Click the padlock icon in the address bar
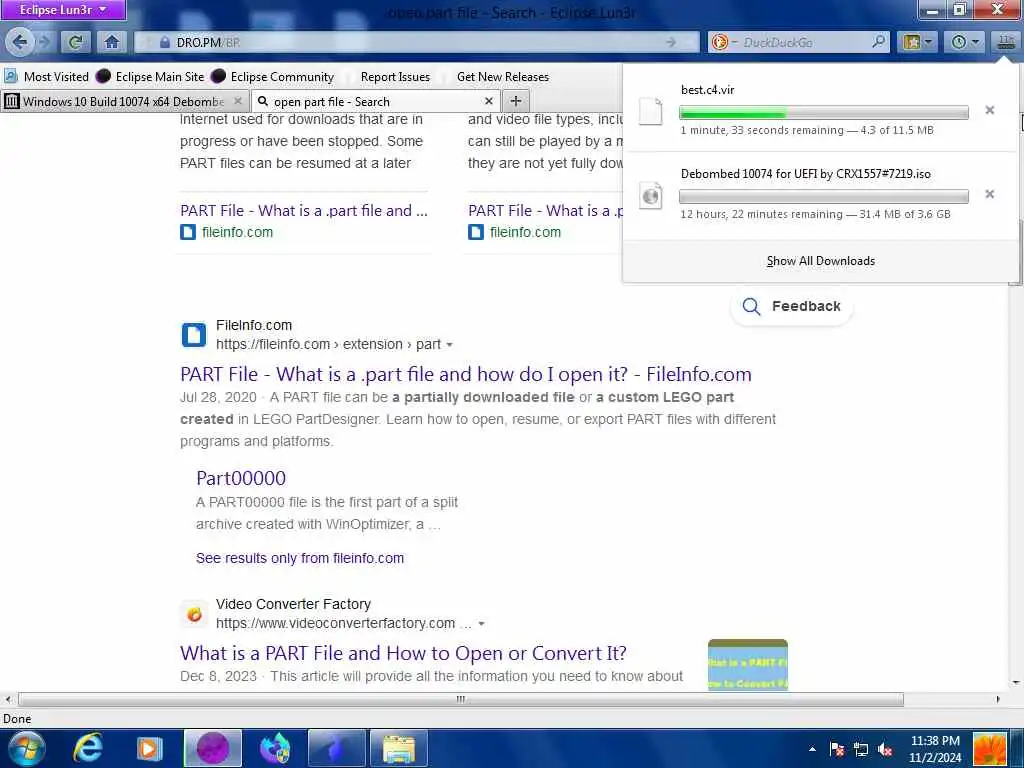This screenshot has width=1024, height=768. pos(165,42)
